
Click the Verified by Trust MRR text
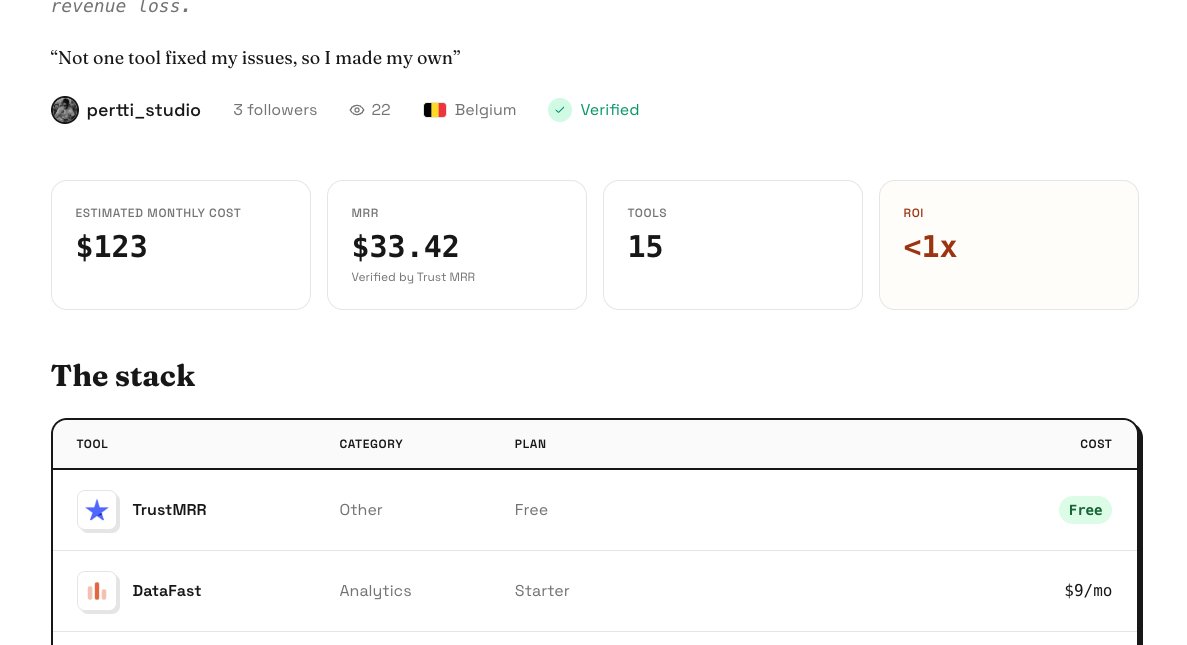tap(413, 277)
